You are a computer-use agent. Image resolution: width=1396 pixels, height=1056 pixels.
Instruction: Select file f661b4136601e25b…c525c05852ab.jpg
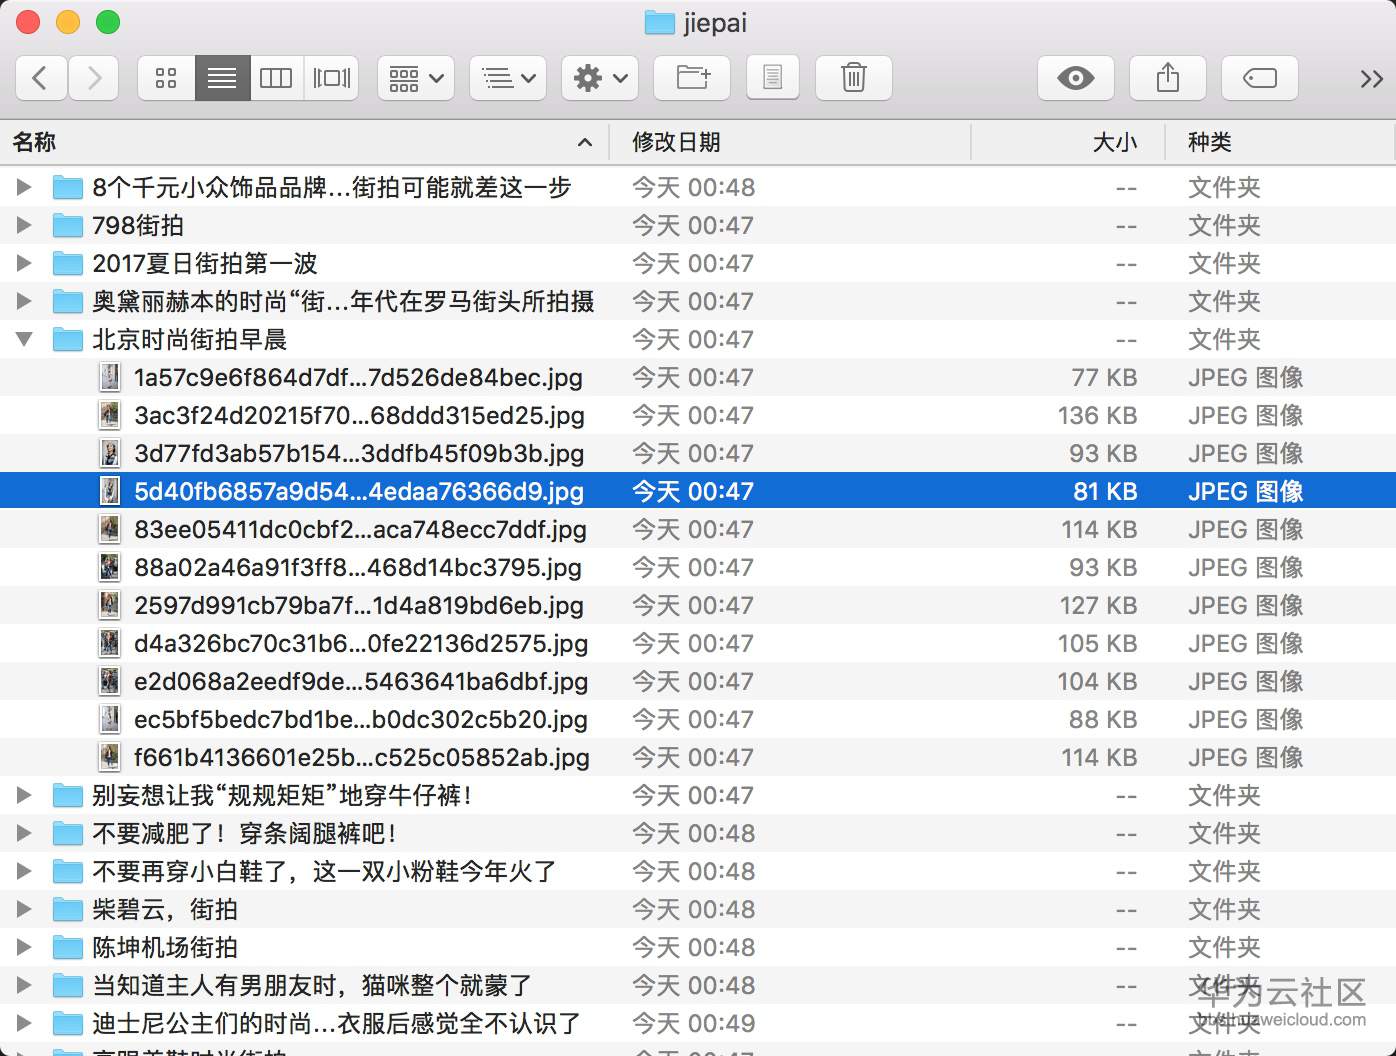(698, 757)
